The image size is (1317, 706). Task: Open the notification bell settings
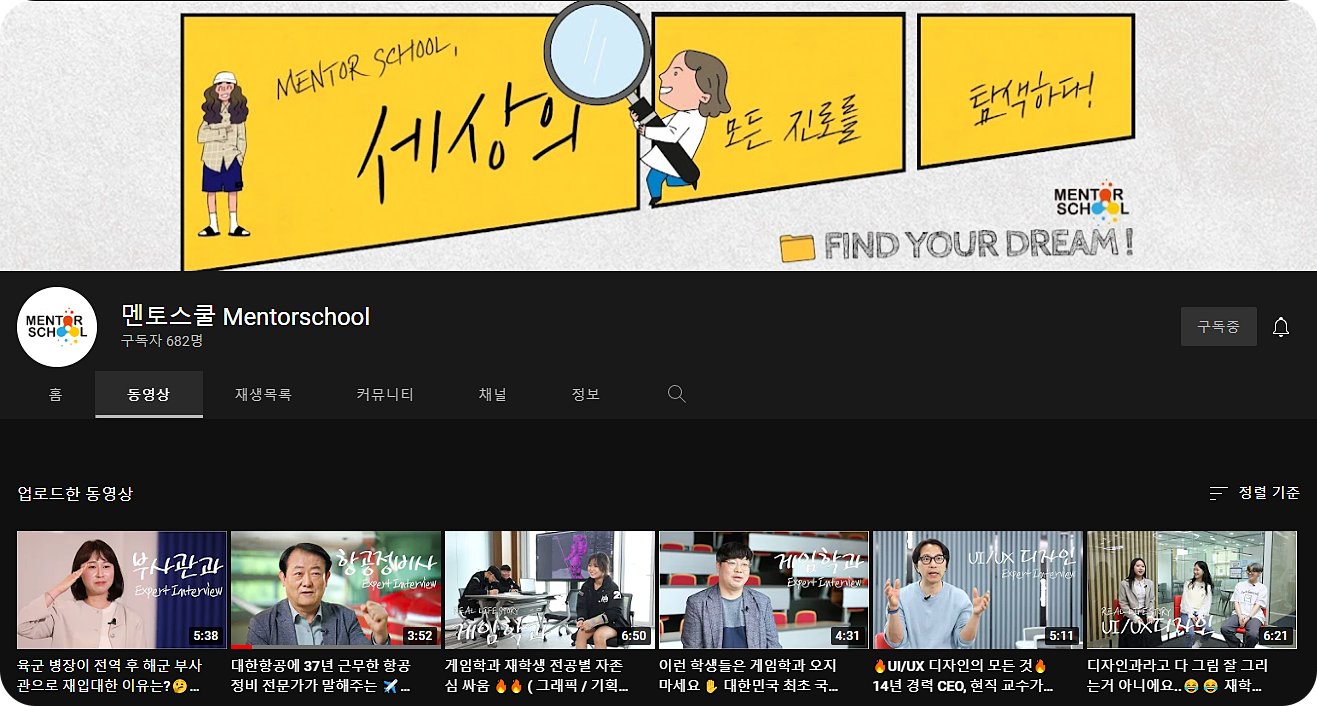pyautogui.click(x=1281, y=327)
